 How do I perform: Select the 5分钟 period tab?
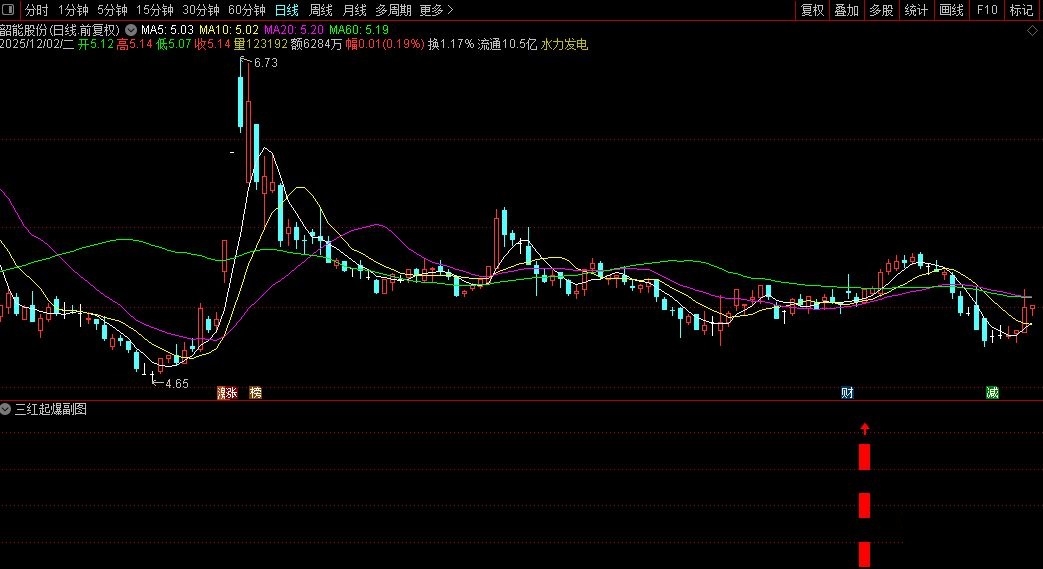pyautogui.click(x=112, y=10)
